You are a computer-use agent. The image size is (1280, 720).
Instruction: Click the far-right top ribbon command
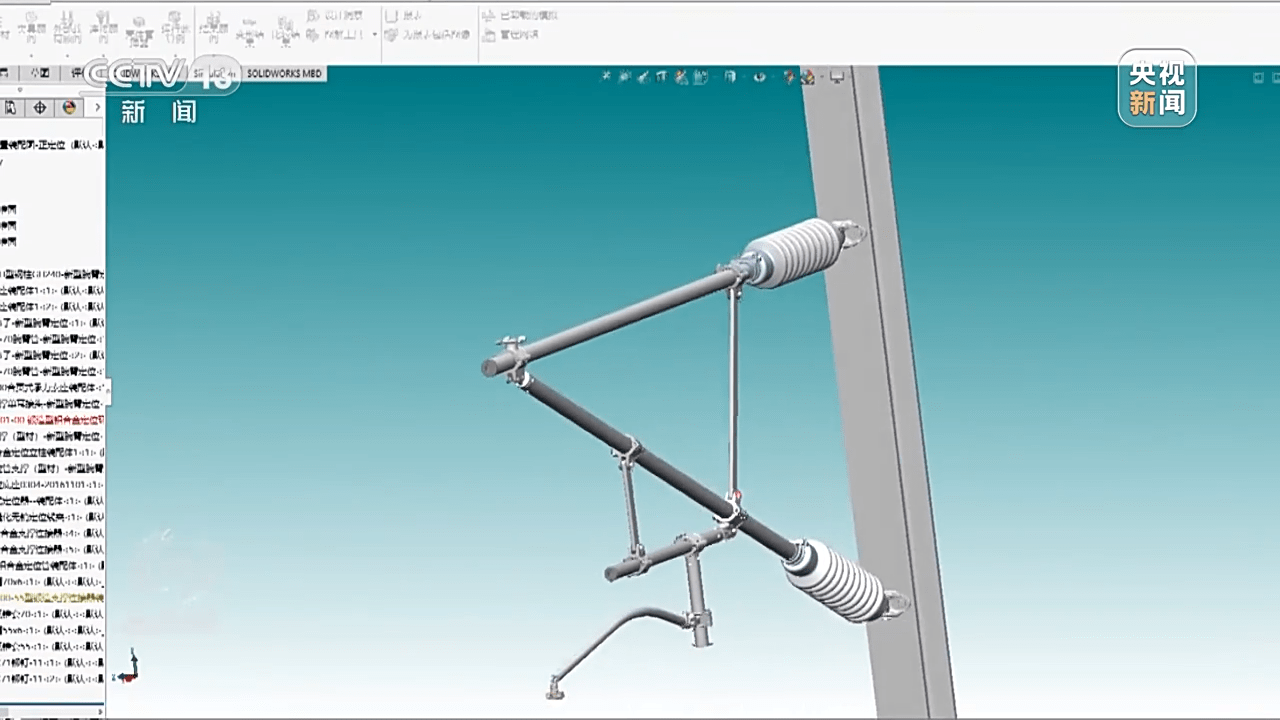(x=520, y=16)
